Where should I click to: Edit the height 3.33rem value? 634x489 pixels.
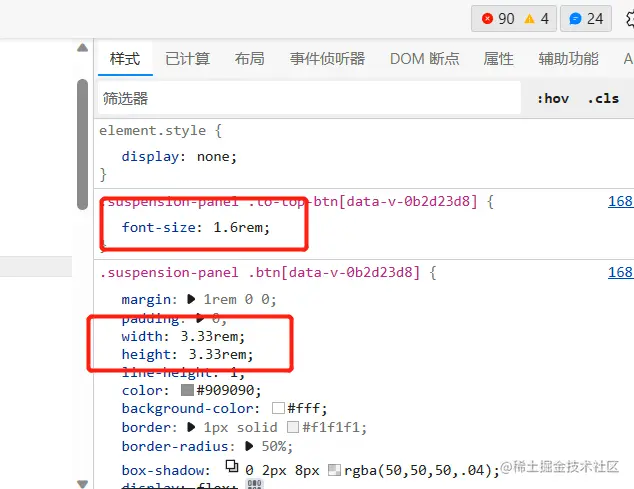pyautogui.click(x=217, y=354)
